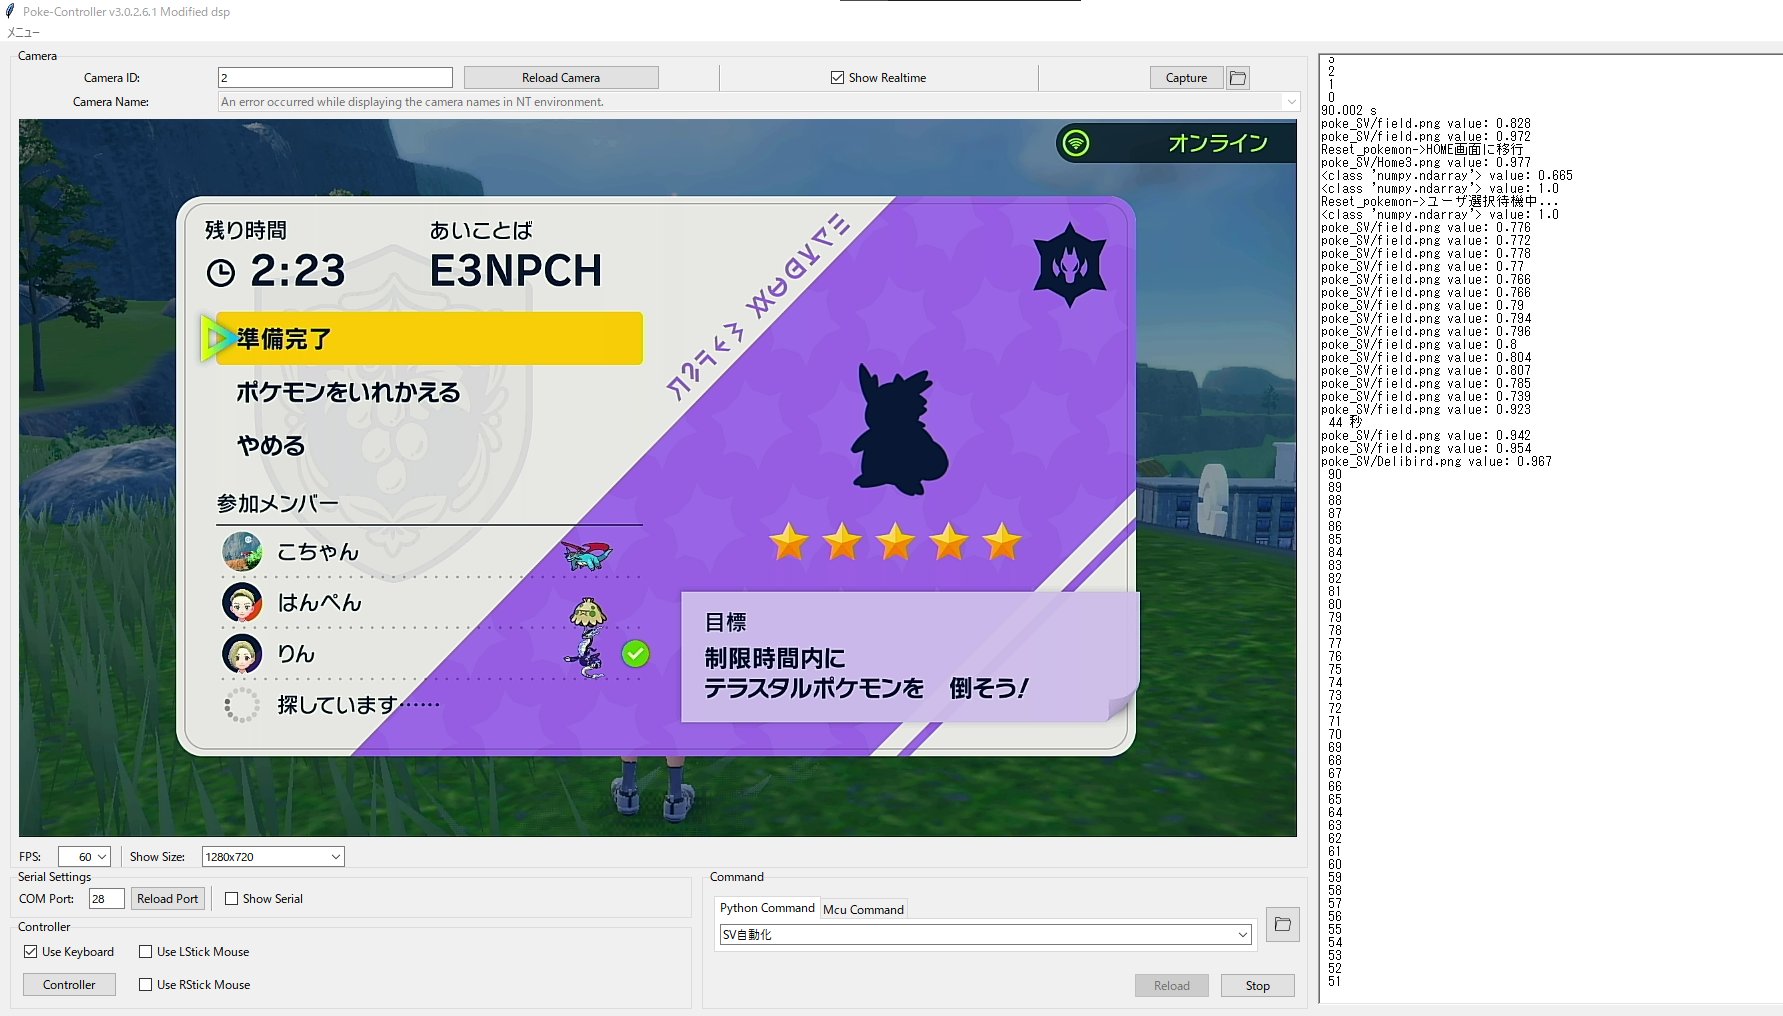Click the first raid difficulty star
Viewport: 1783px width, 1016px height.
coord(790,542)
